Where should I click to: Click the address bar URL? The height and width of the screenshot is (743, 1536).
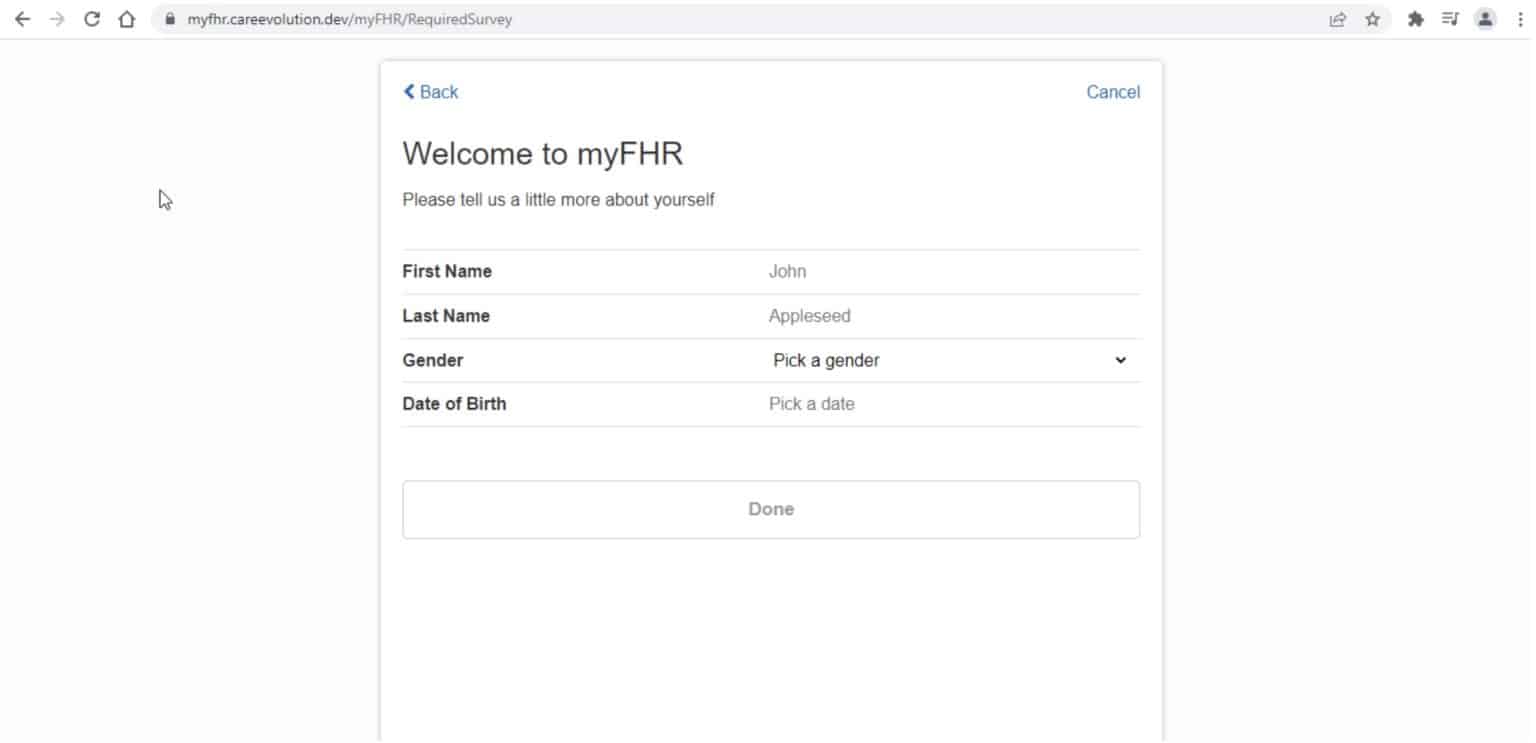coord(349,19)
